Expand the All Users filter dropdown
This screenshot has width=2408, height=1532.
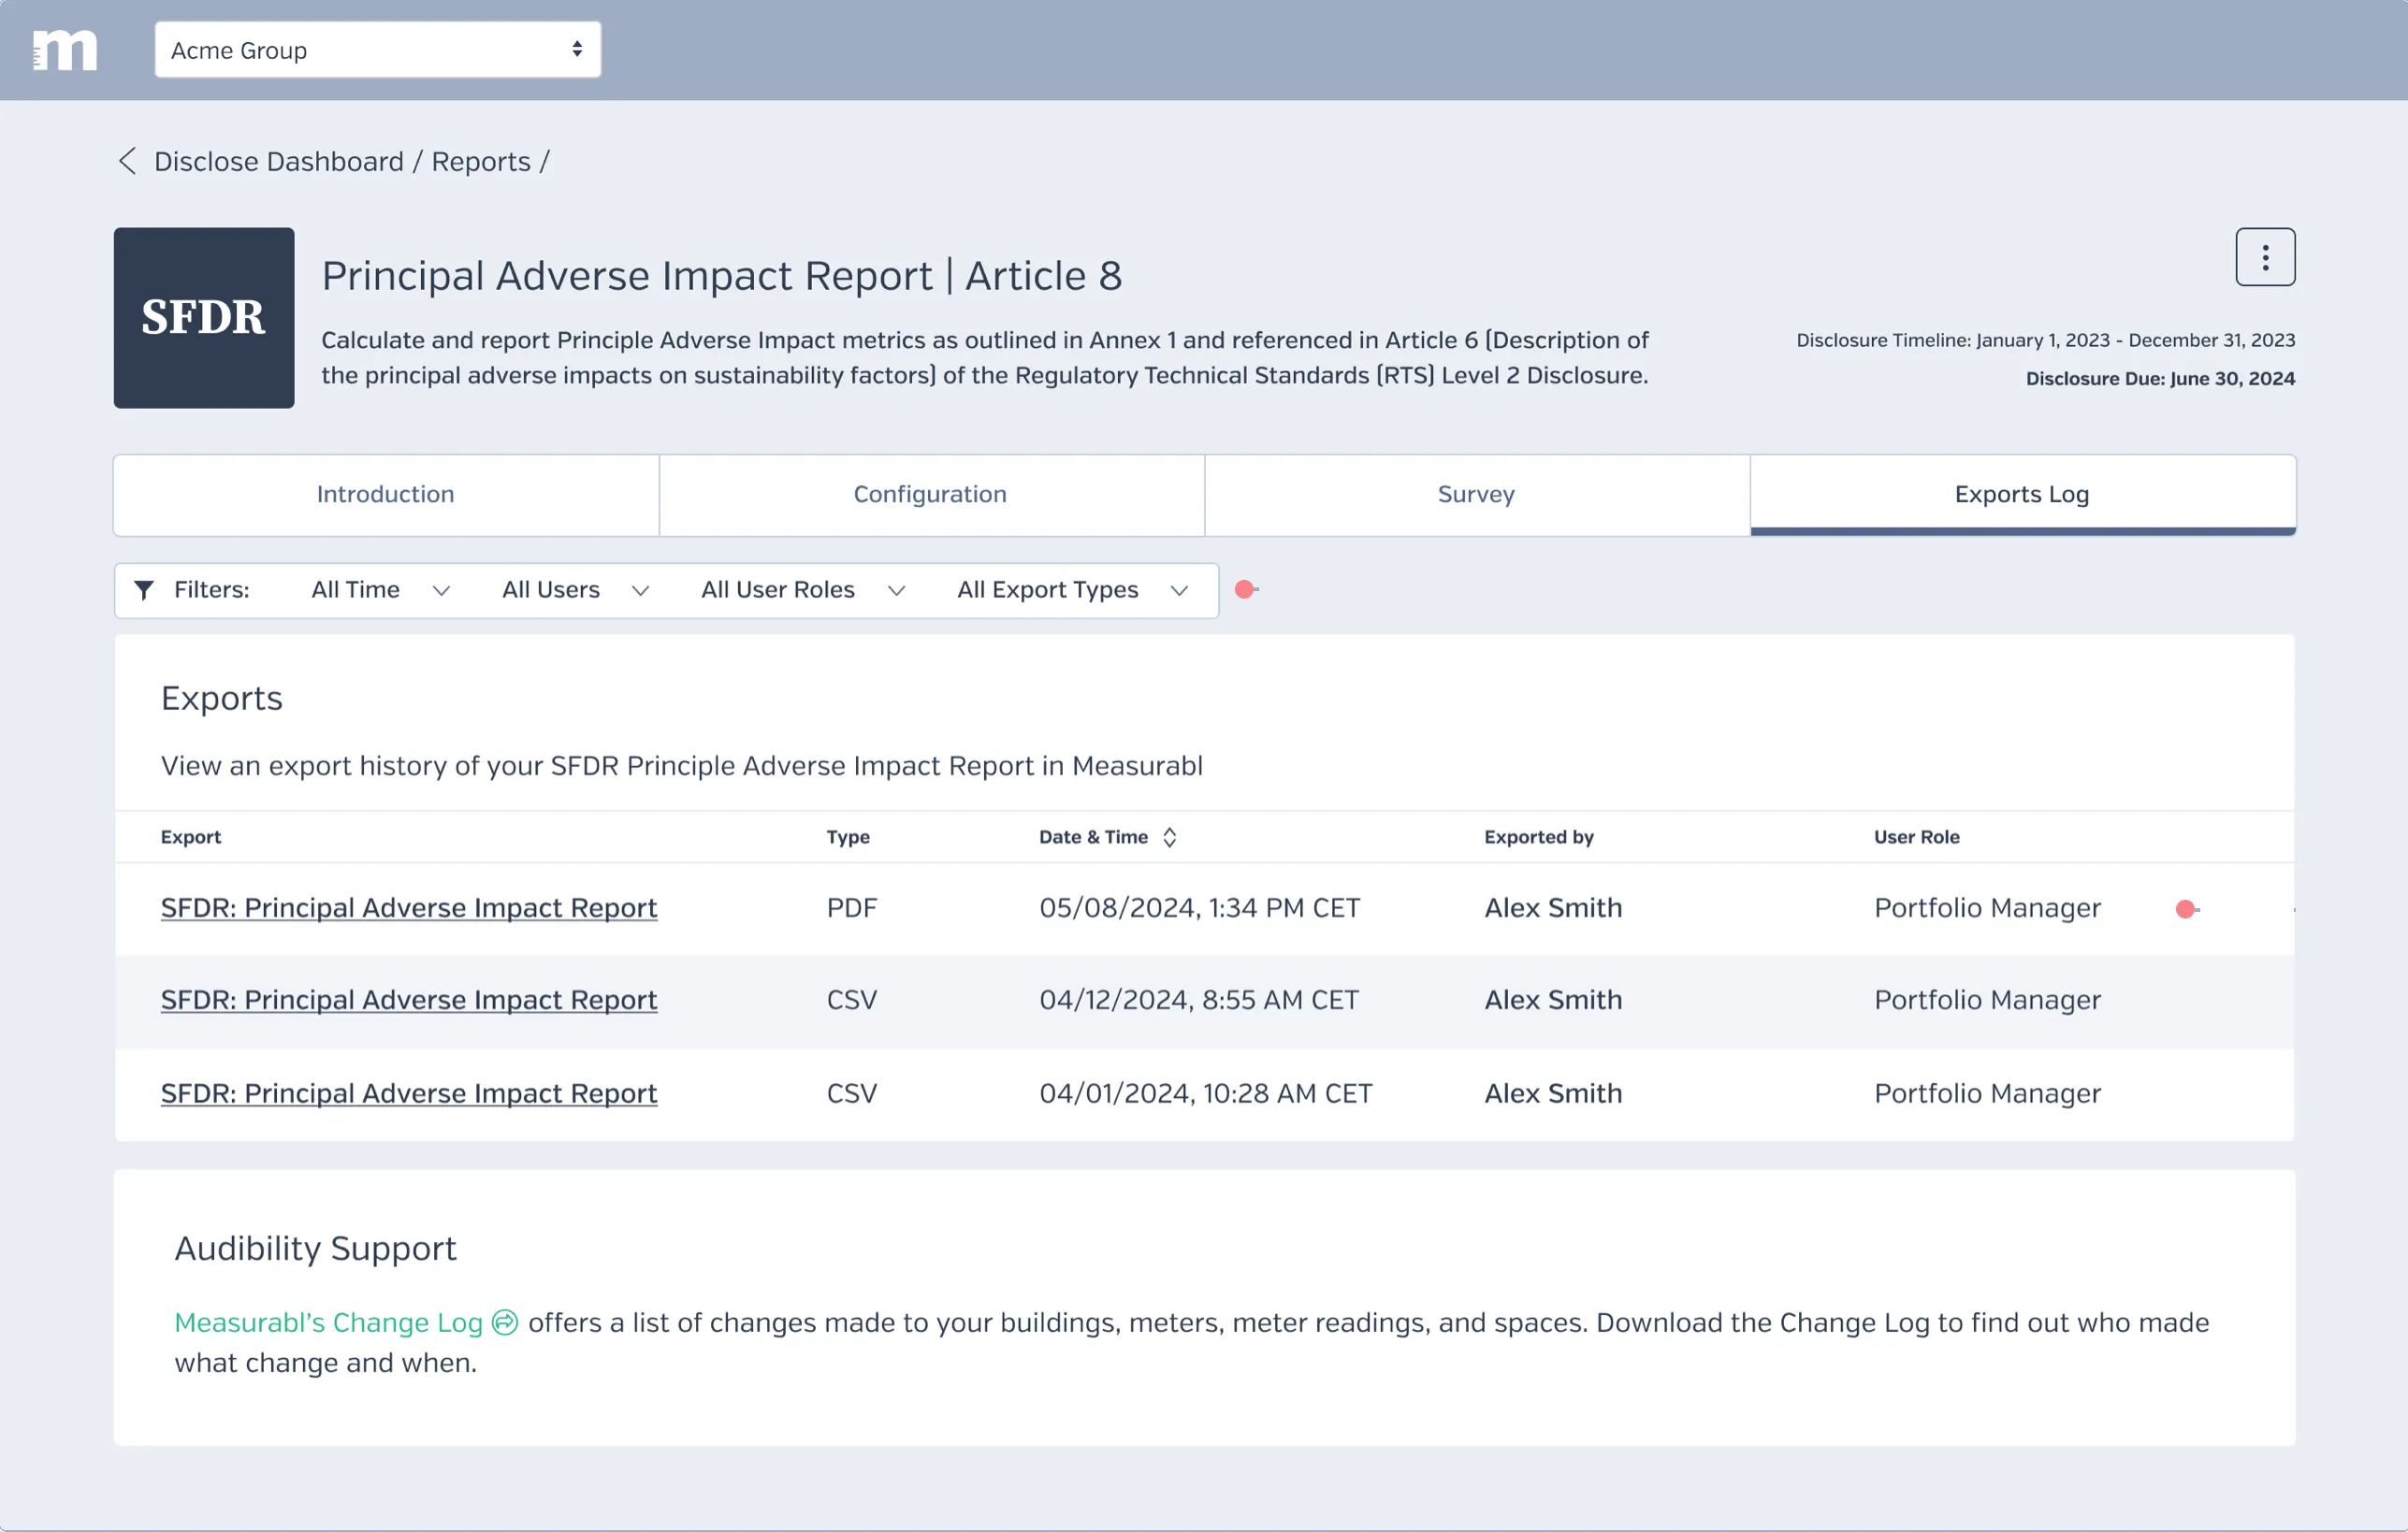pyautogui.click(x=576, y=590)
